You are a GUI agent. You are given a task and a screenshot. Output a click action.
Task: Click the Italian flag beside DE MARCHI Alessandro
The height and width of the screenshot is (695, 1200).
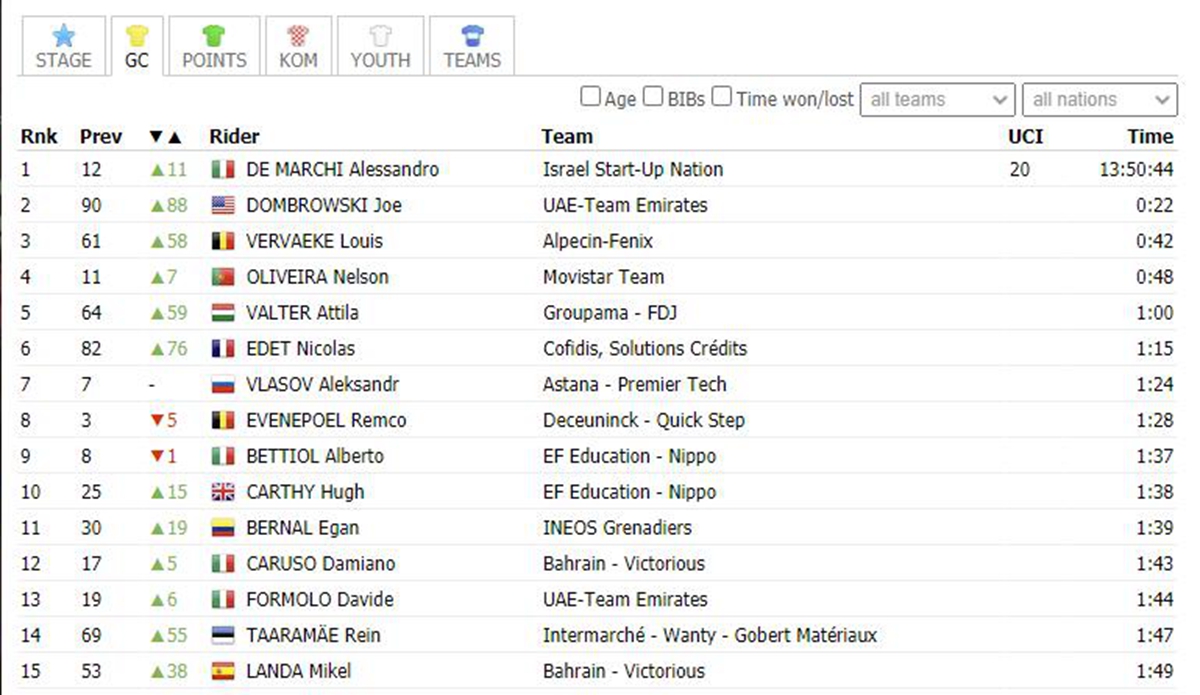tap(223, 170)
